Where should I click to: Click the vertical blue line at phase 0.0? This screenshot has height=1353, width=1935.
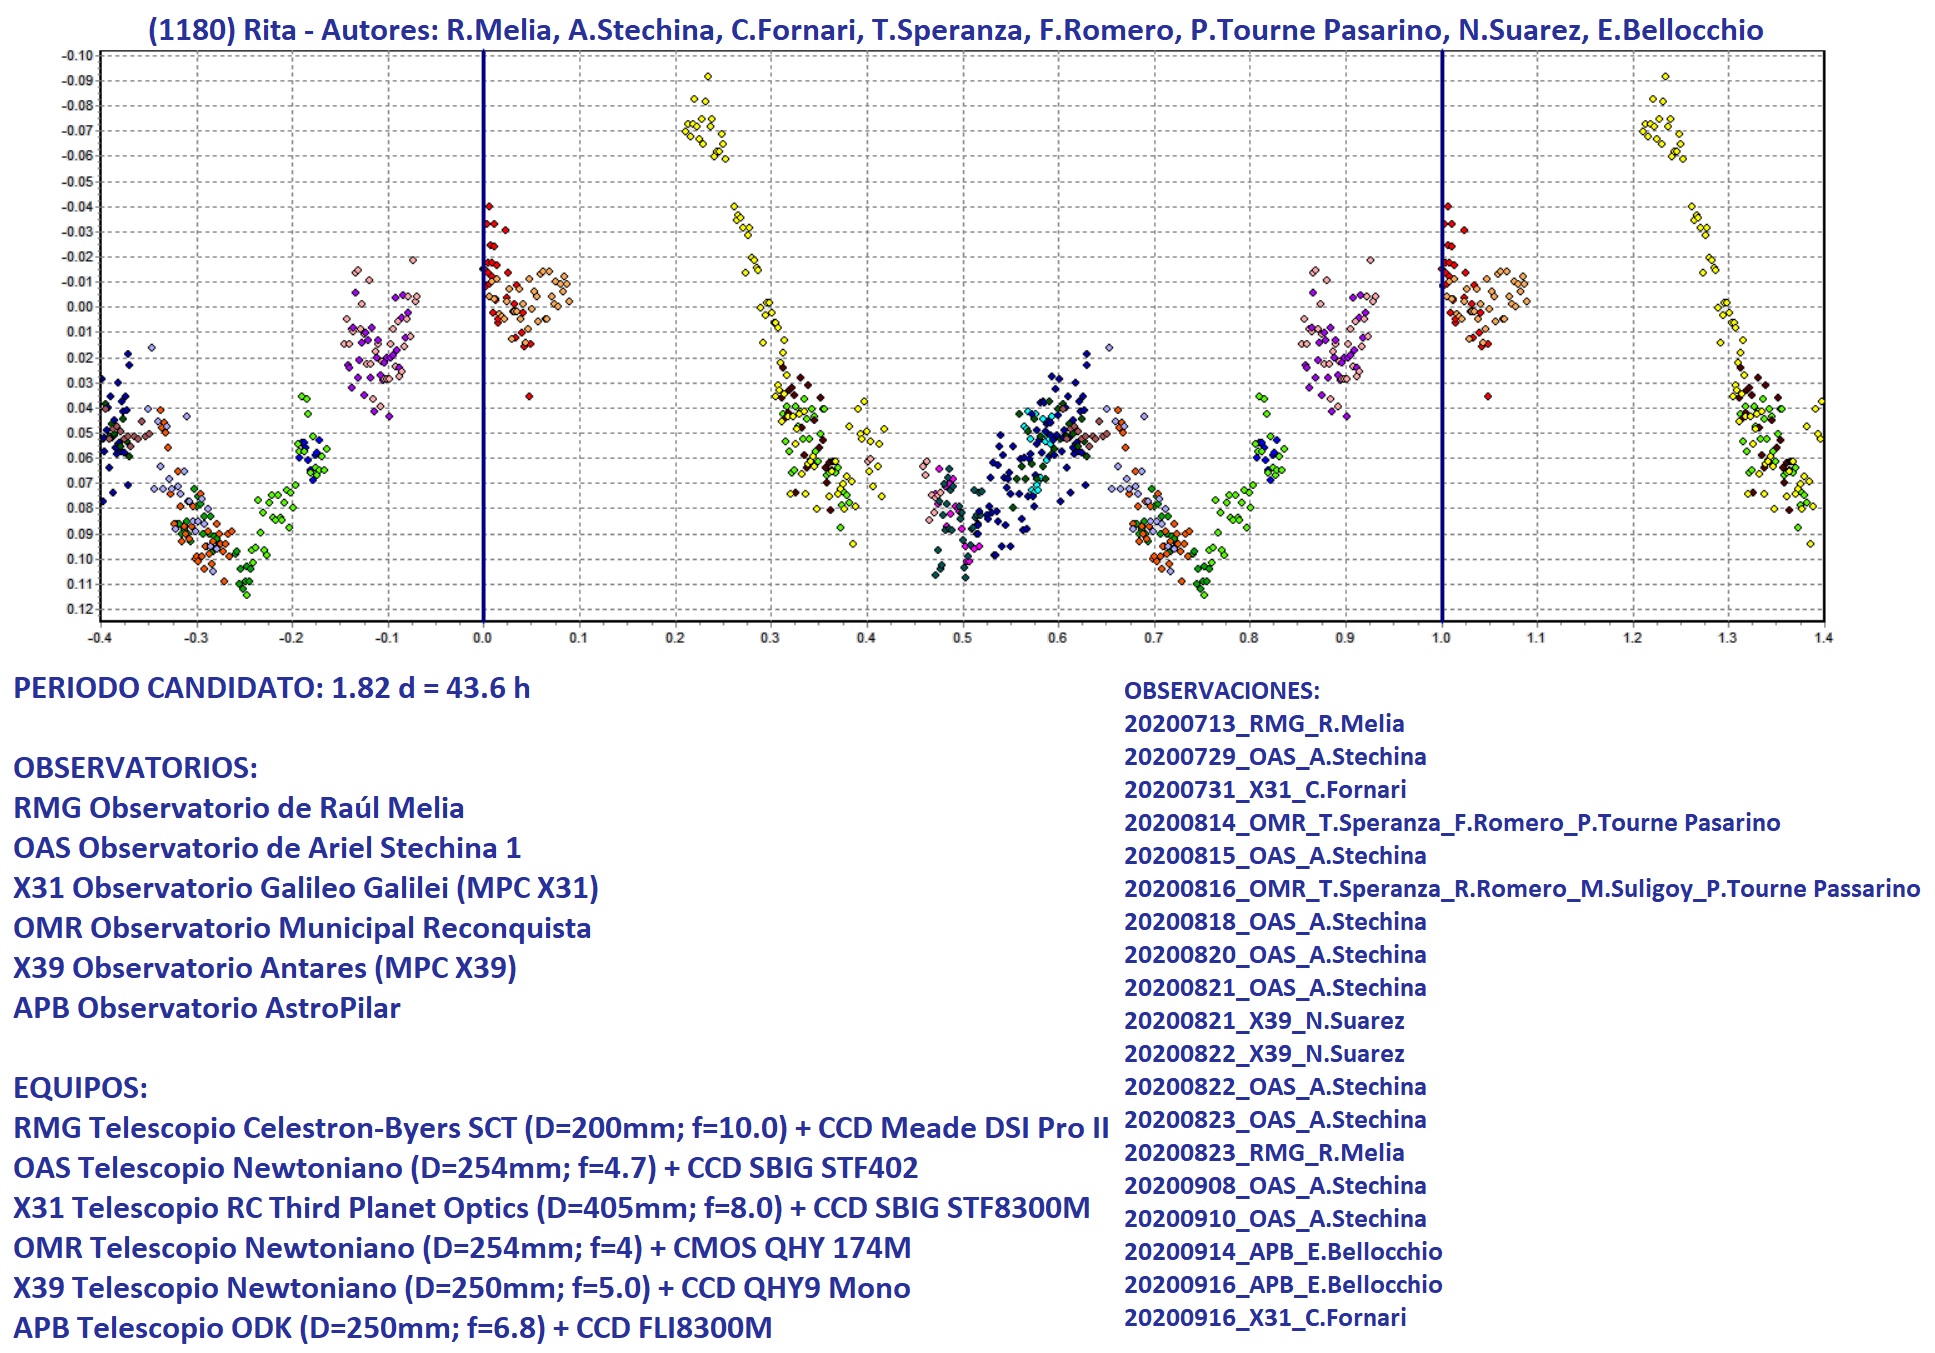click(483, 150)
